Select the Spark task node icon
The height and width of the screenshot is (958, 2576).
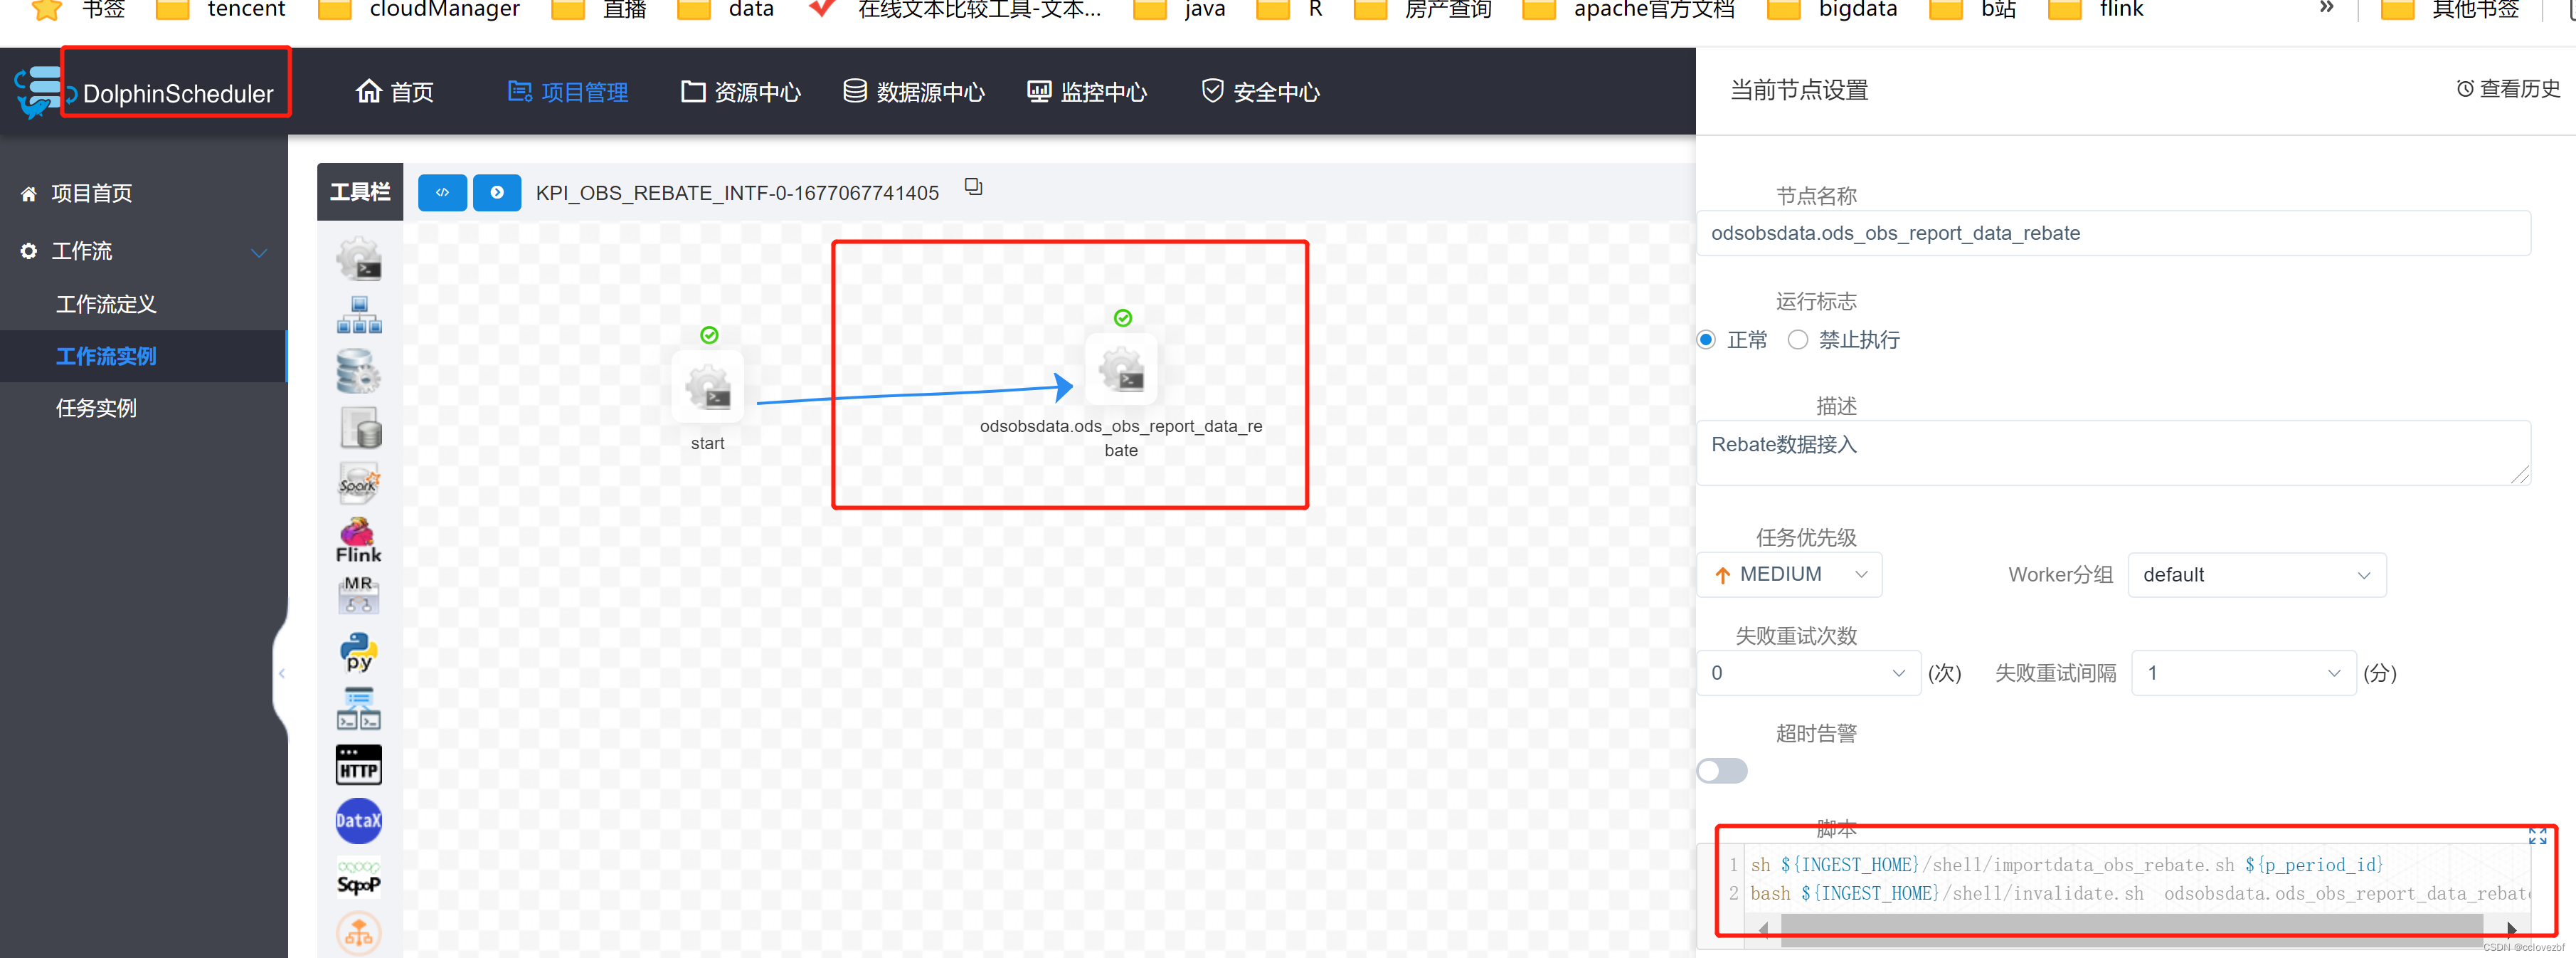coord(358,484)
